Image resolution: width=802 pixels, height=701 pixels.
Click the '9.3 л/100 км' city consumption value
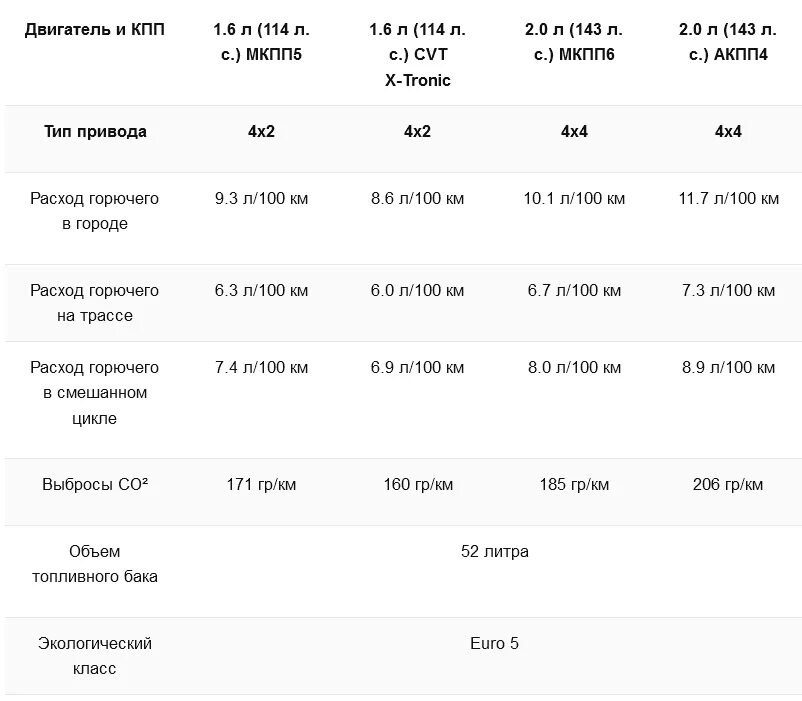[262, 199]
